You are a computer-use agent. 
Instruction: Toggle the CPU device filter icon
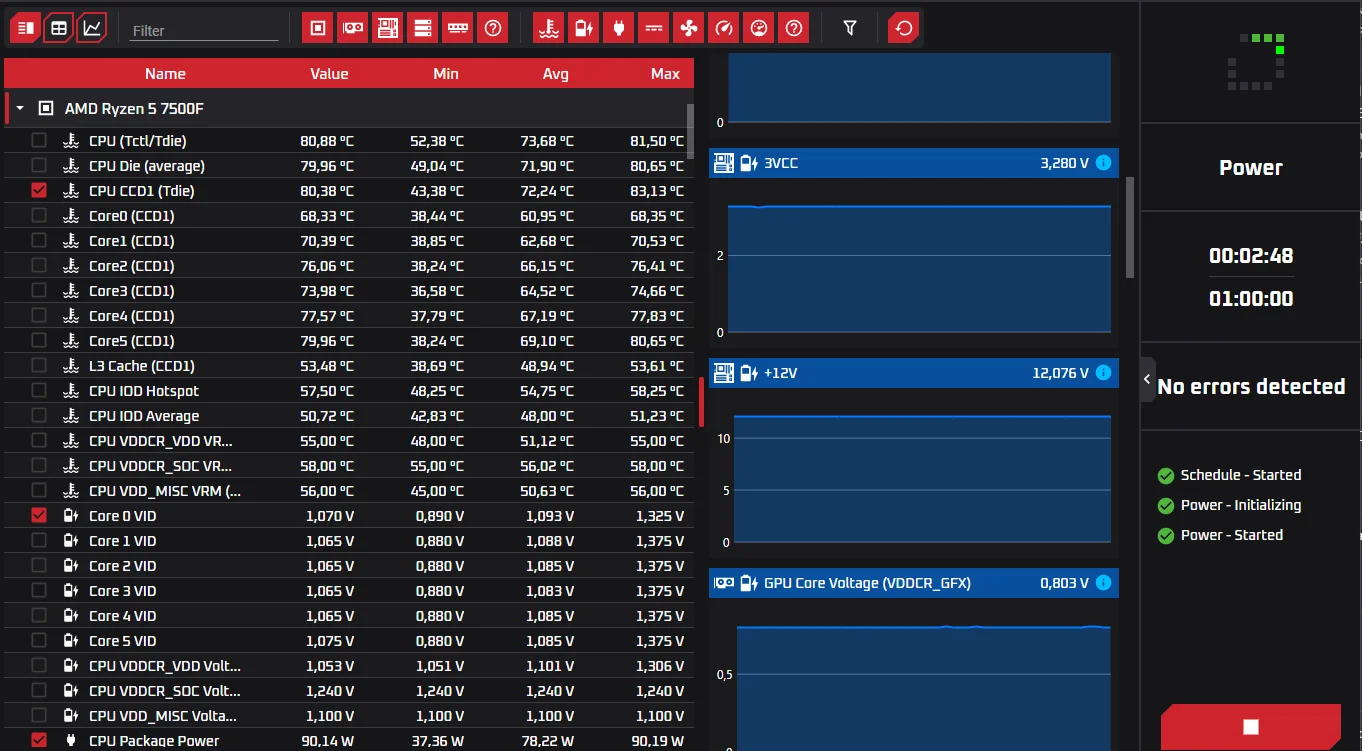coord(318,28)
